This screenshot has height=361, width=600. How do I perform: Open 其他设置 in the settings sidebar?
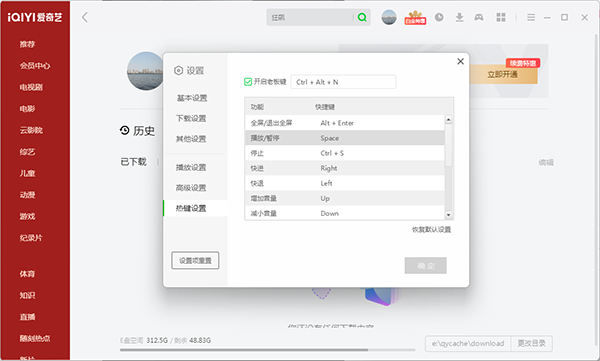(191, 139)
